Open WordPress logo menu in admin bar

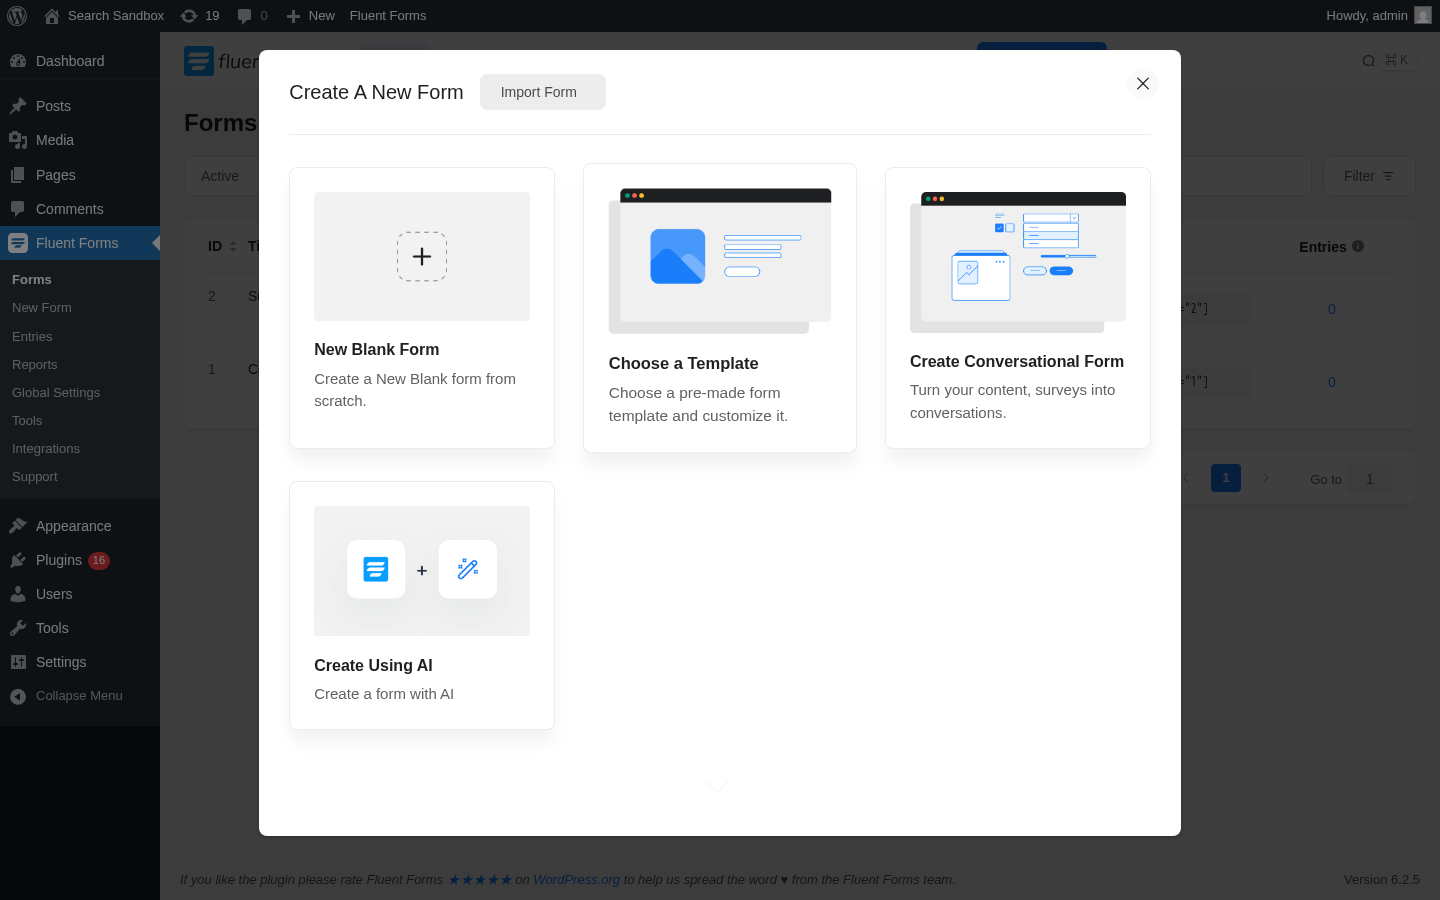pos(17,16)
